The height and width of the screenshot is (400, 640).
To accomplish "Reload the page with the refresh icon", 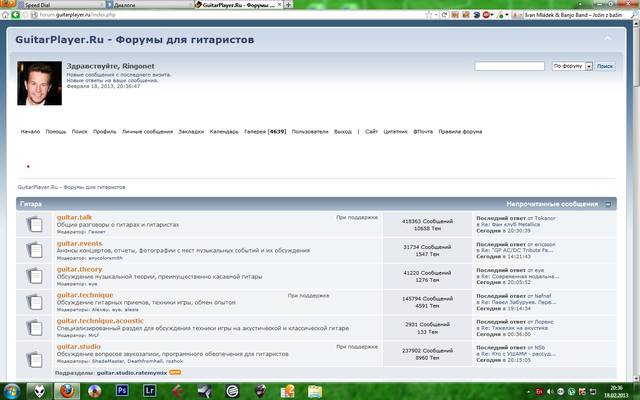I will click(x=444, y=15).
